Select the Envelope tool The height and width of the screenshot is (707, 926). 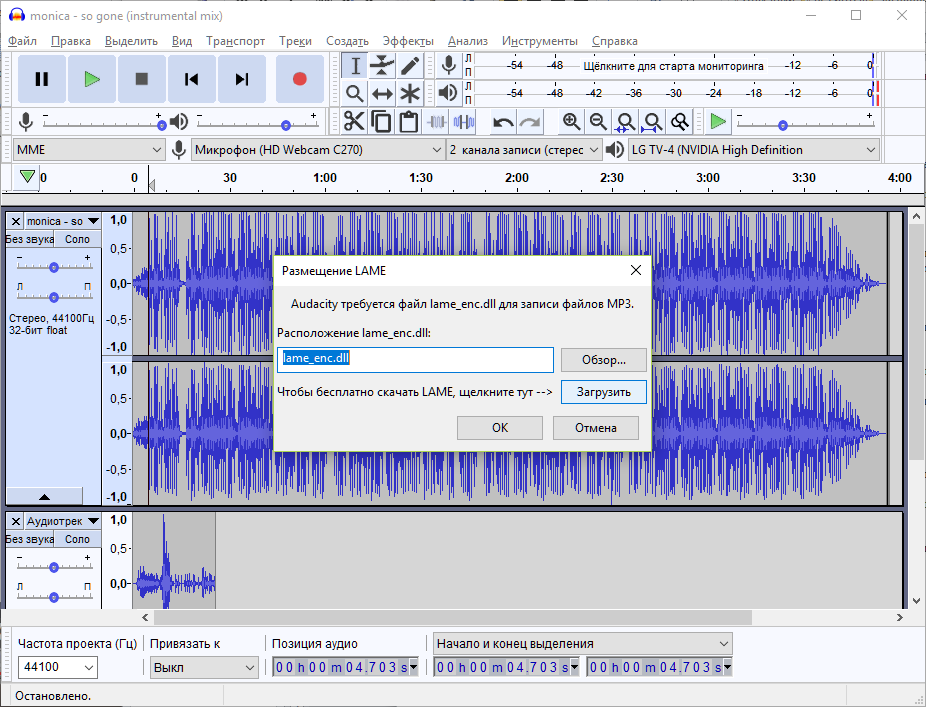pyautogui.click(x=382, y=66)
